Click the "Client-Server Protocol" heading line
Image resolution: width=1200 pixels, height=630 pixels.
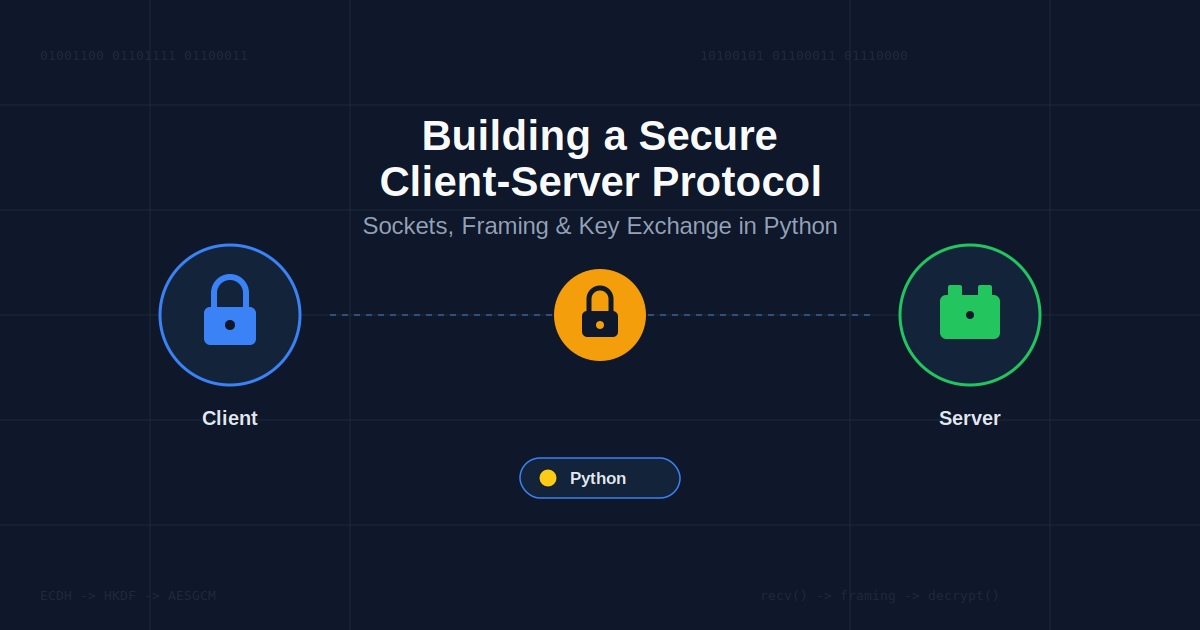point(600,182)
